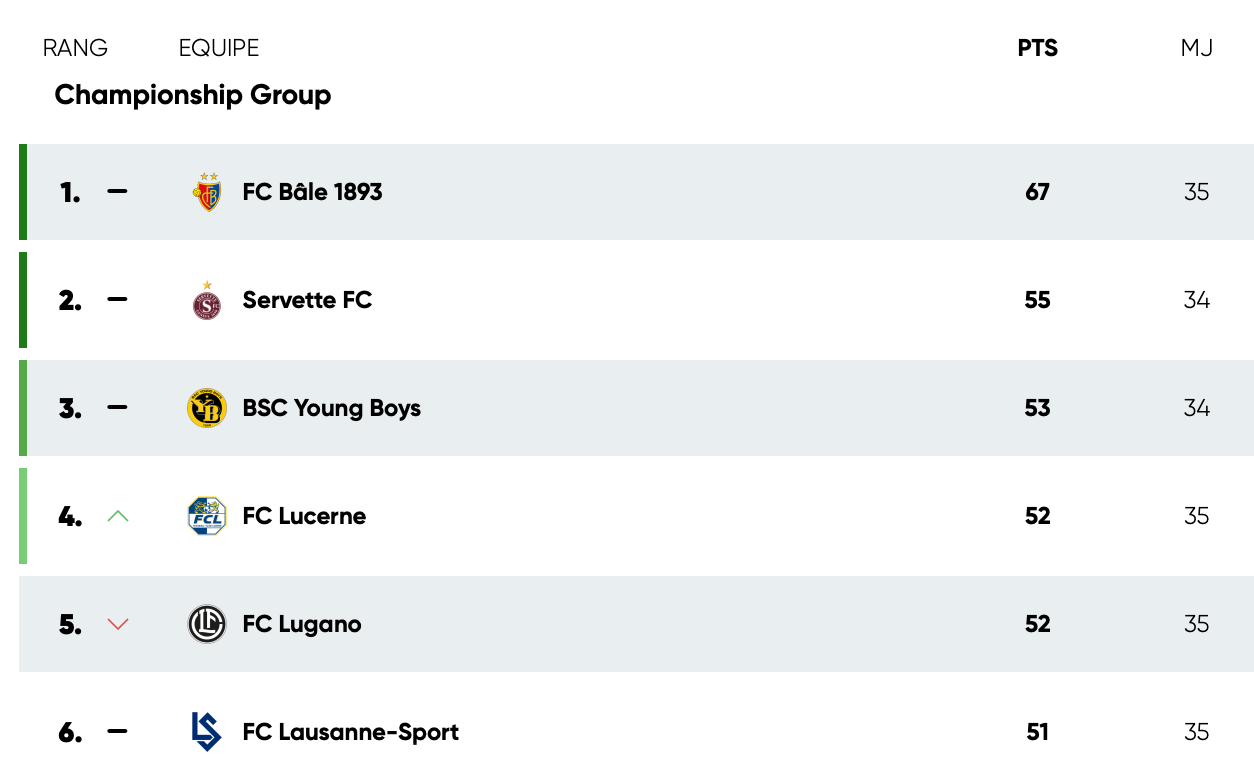Select the FC Lausanne-Sport badge

click(207, 732)
